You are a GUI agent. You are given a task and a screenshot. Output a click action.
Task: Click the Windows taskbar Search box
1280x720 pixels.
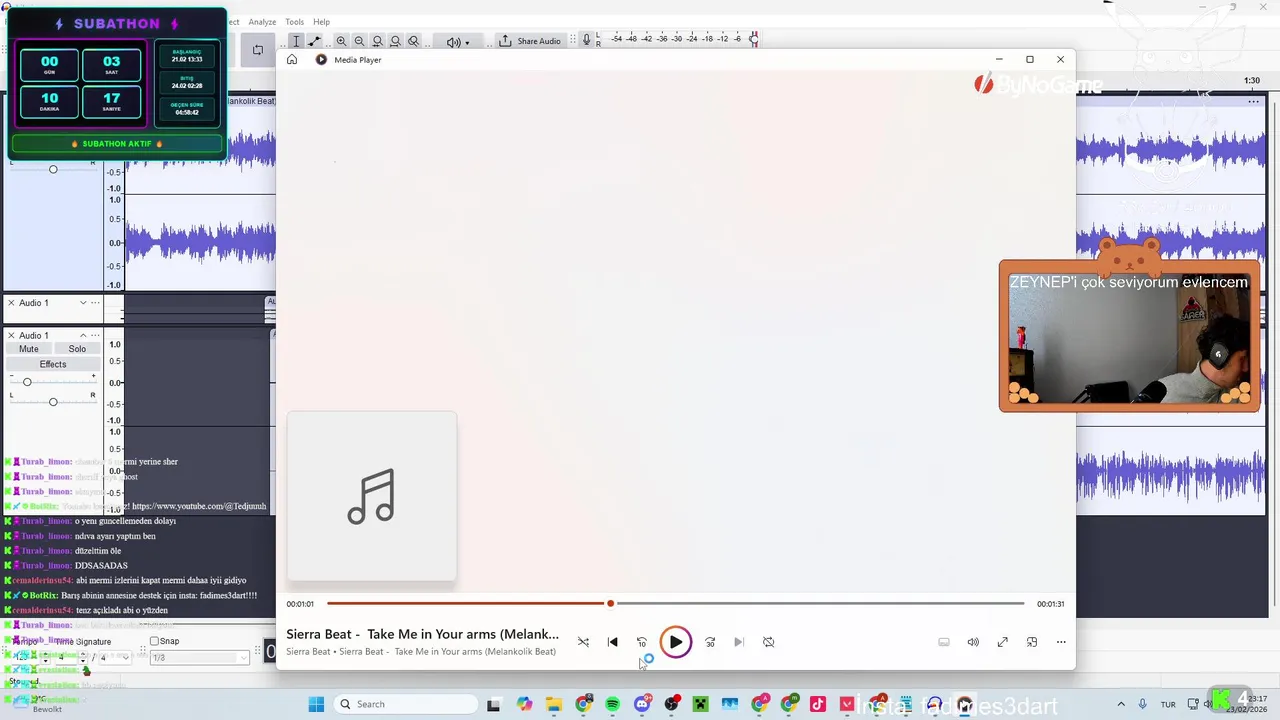405,704
